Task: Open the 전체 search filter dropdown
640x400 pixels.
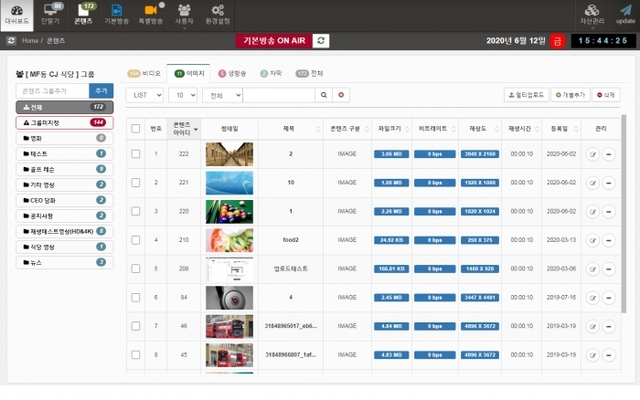Action: [222, 95]
